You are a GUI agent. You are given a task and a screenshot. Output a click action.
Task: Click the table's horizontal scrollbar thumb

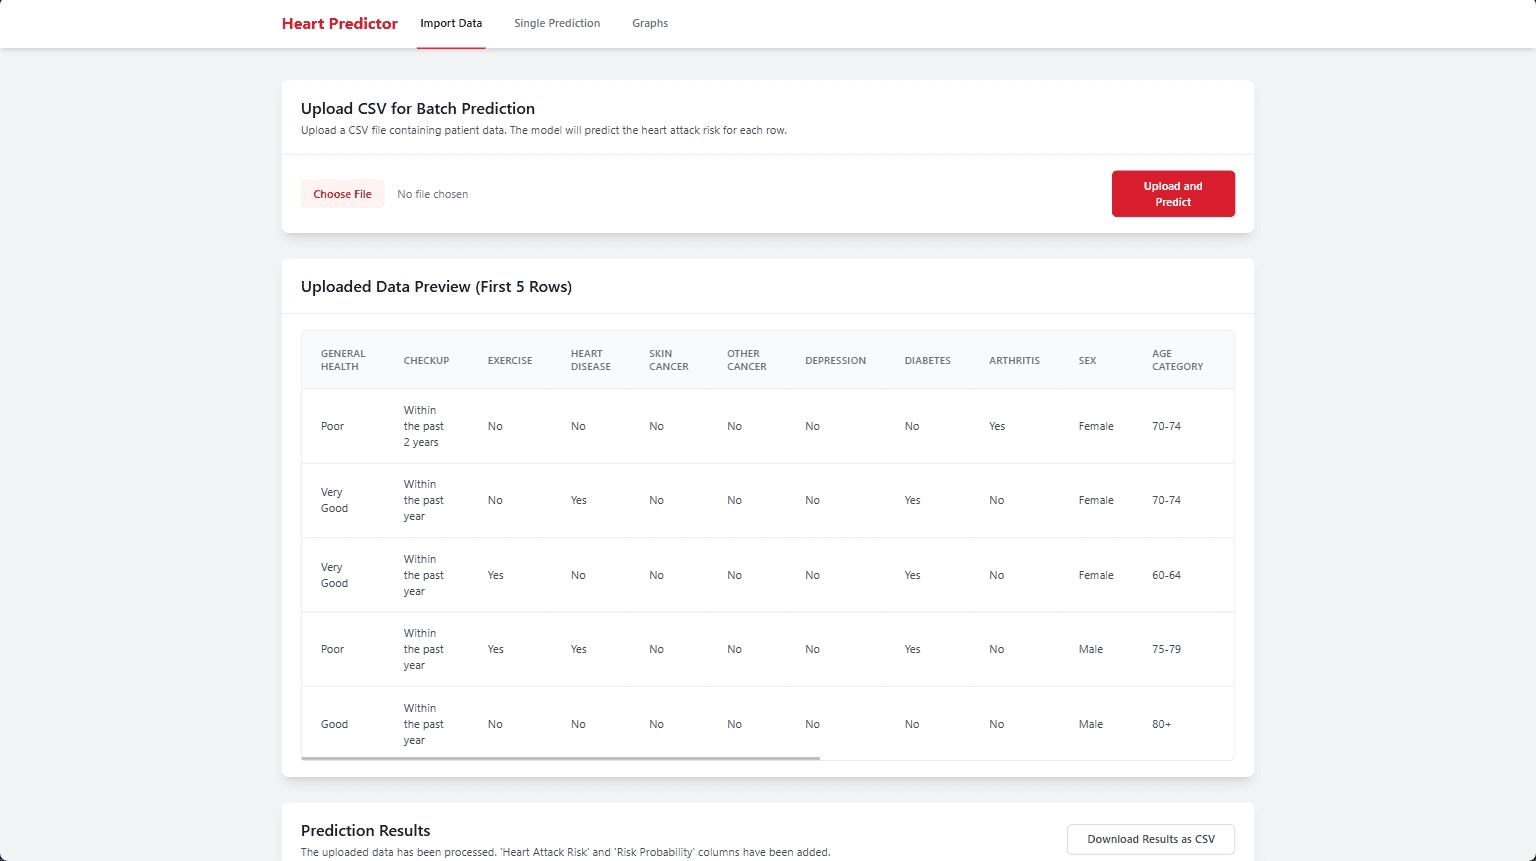pyautogui.click(x=561, y=759)
